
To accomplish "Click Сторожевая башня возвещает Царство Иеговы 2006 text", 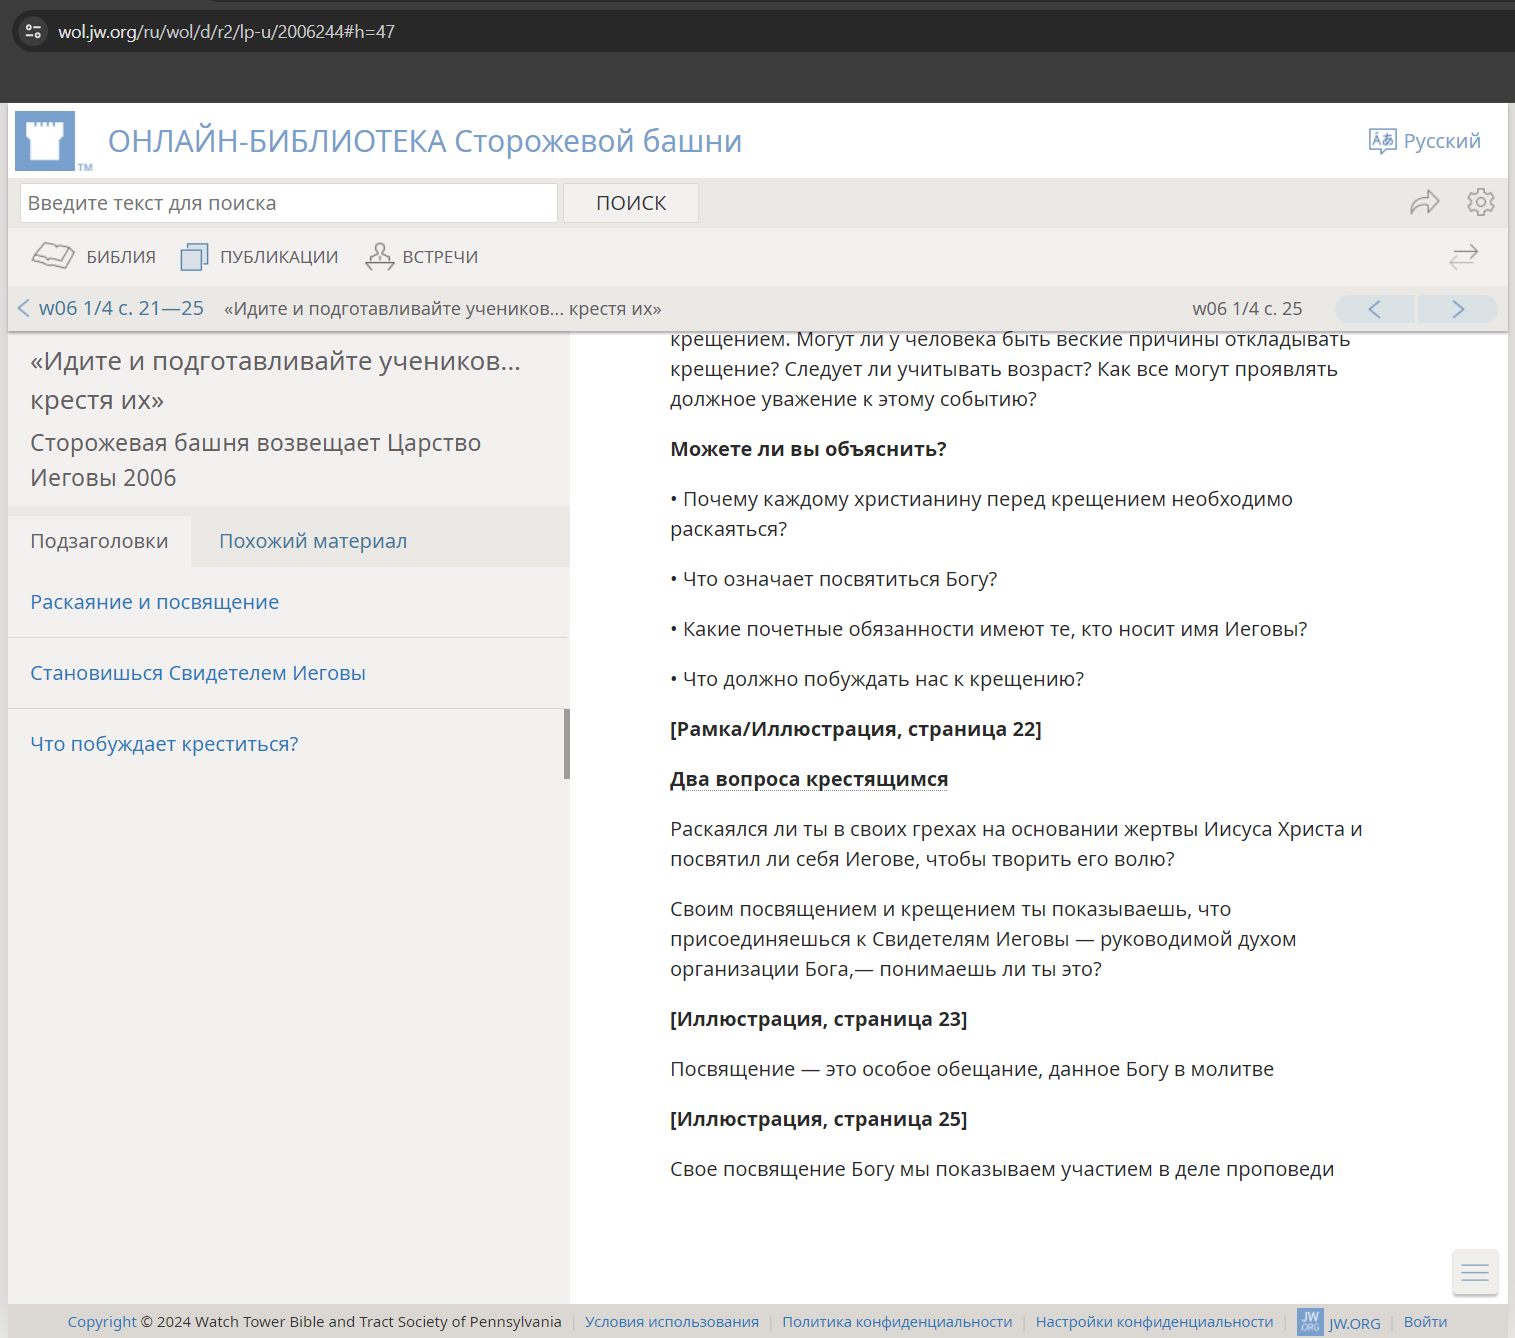I will tap(256, 460).
